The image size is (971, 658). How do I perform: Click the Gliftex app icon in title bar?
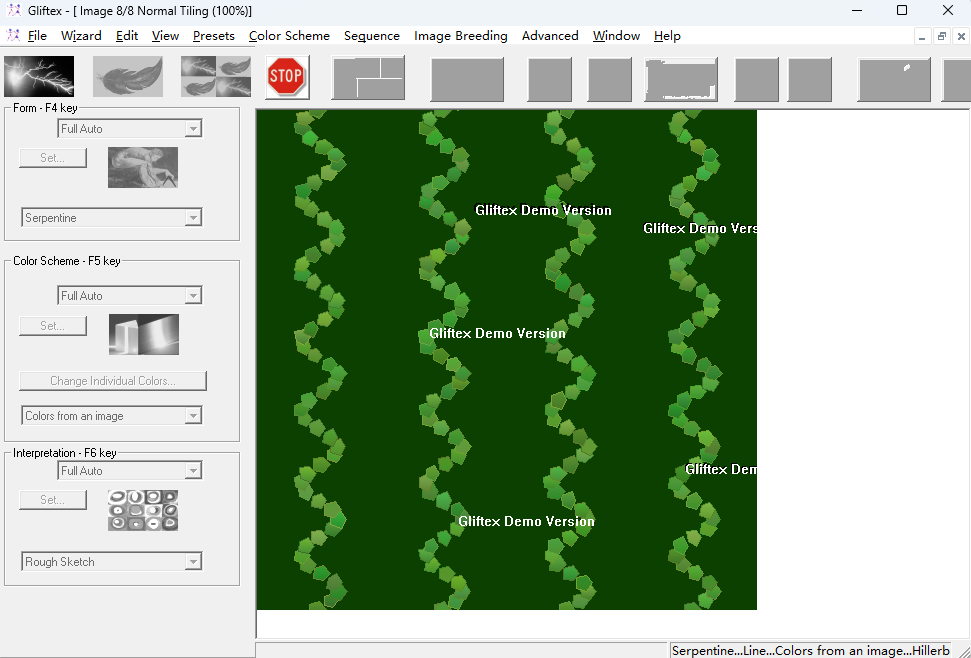click(14, 11)
